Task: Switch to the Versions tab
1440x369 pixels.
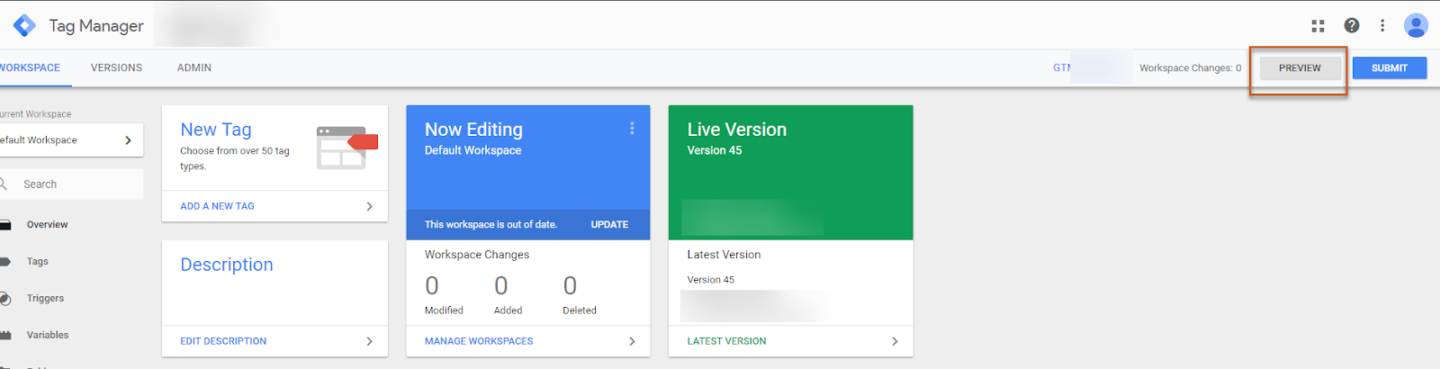Action: tap(116, 68)
